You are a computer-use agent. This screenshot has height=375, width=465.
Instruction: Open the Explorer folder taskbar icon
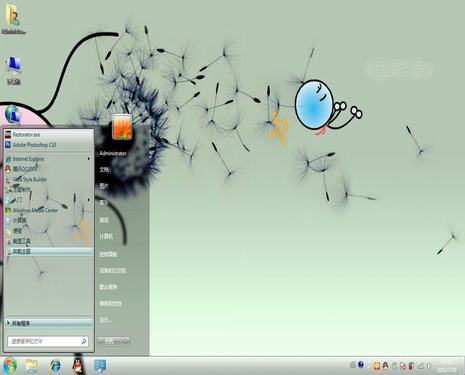pos(32,366)
